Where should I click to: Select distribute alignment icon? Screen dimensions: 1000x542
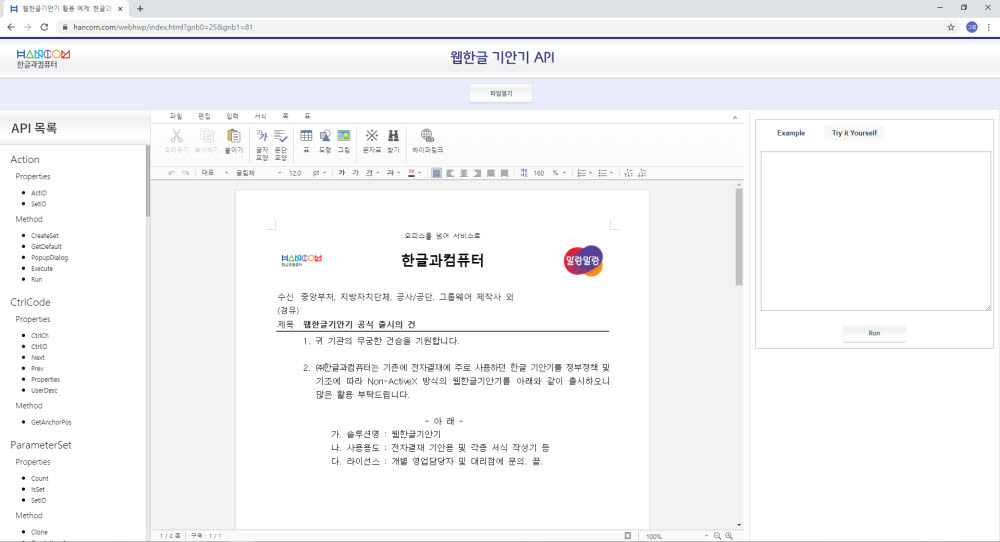[490, 173]
